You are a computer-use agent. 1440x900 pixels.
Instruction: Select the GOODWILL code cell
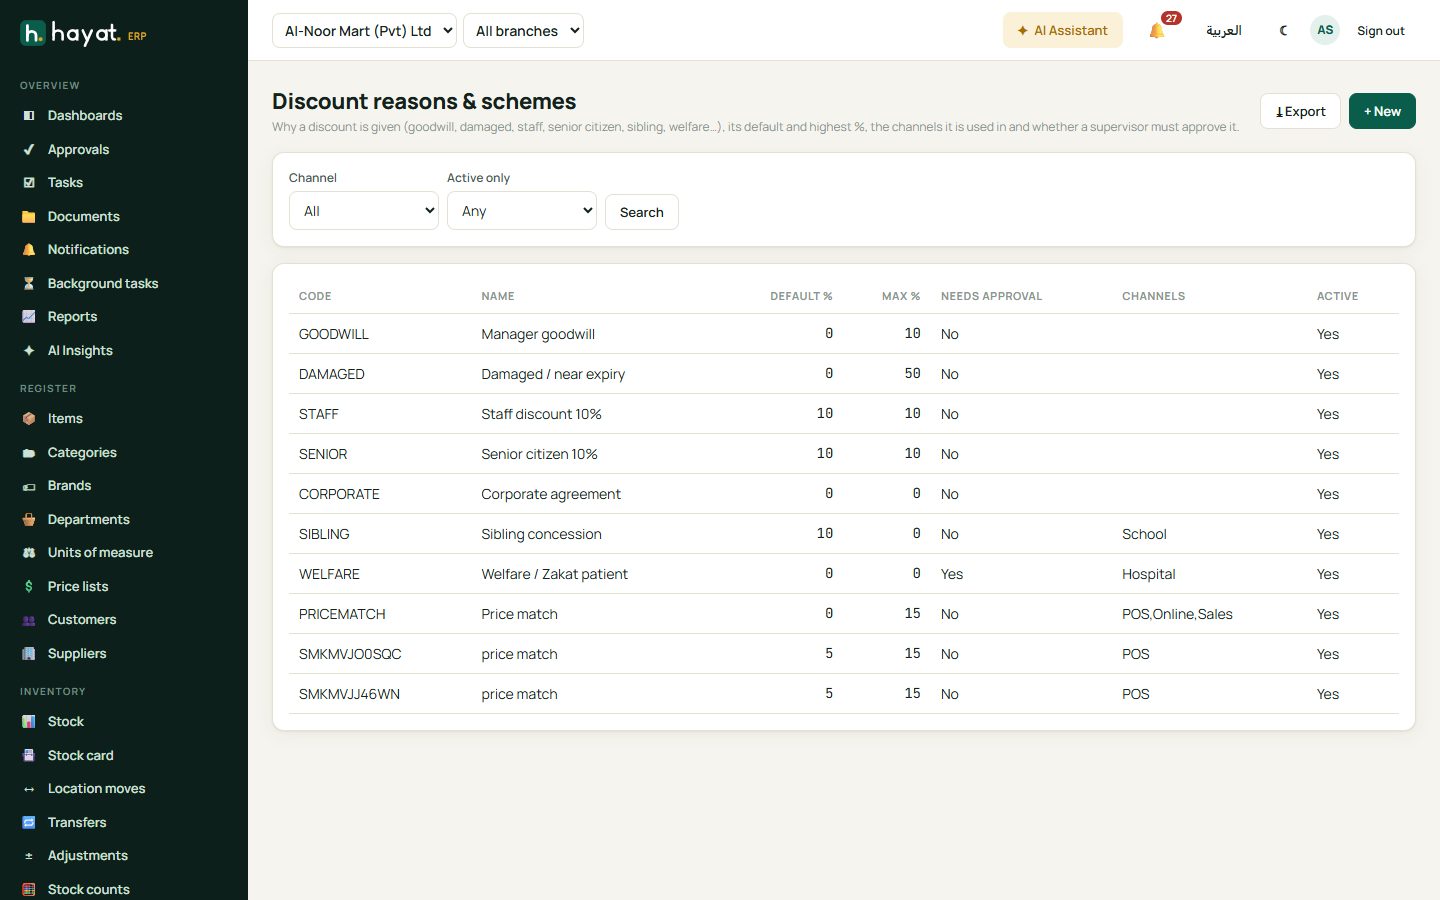(334, 334)
